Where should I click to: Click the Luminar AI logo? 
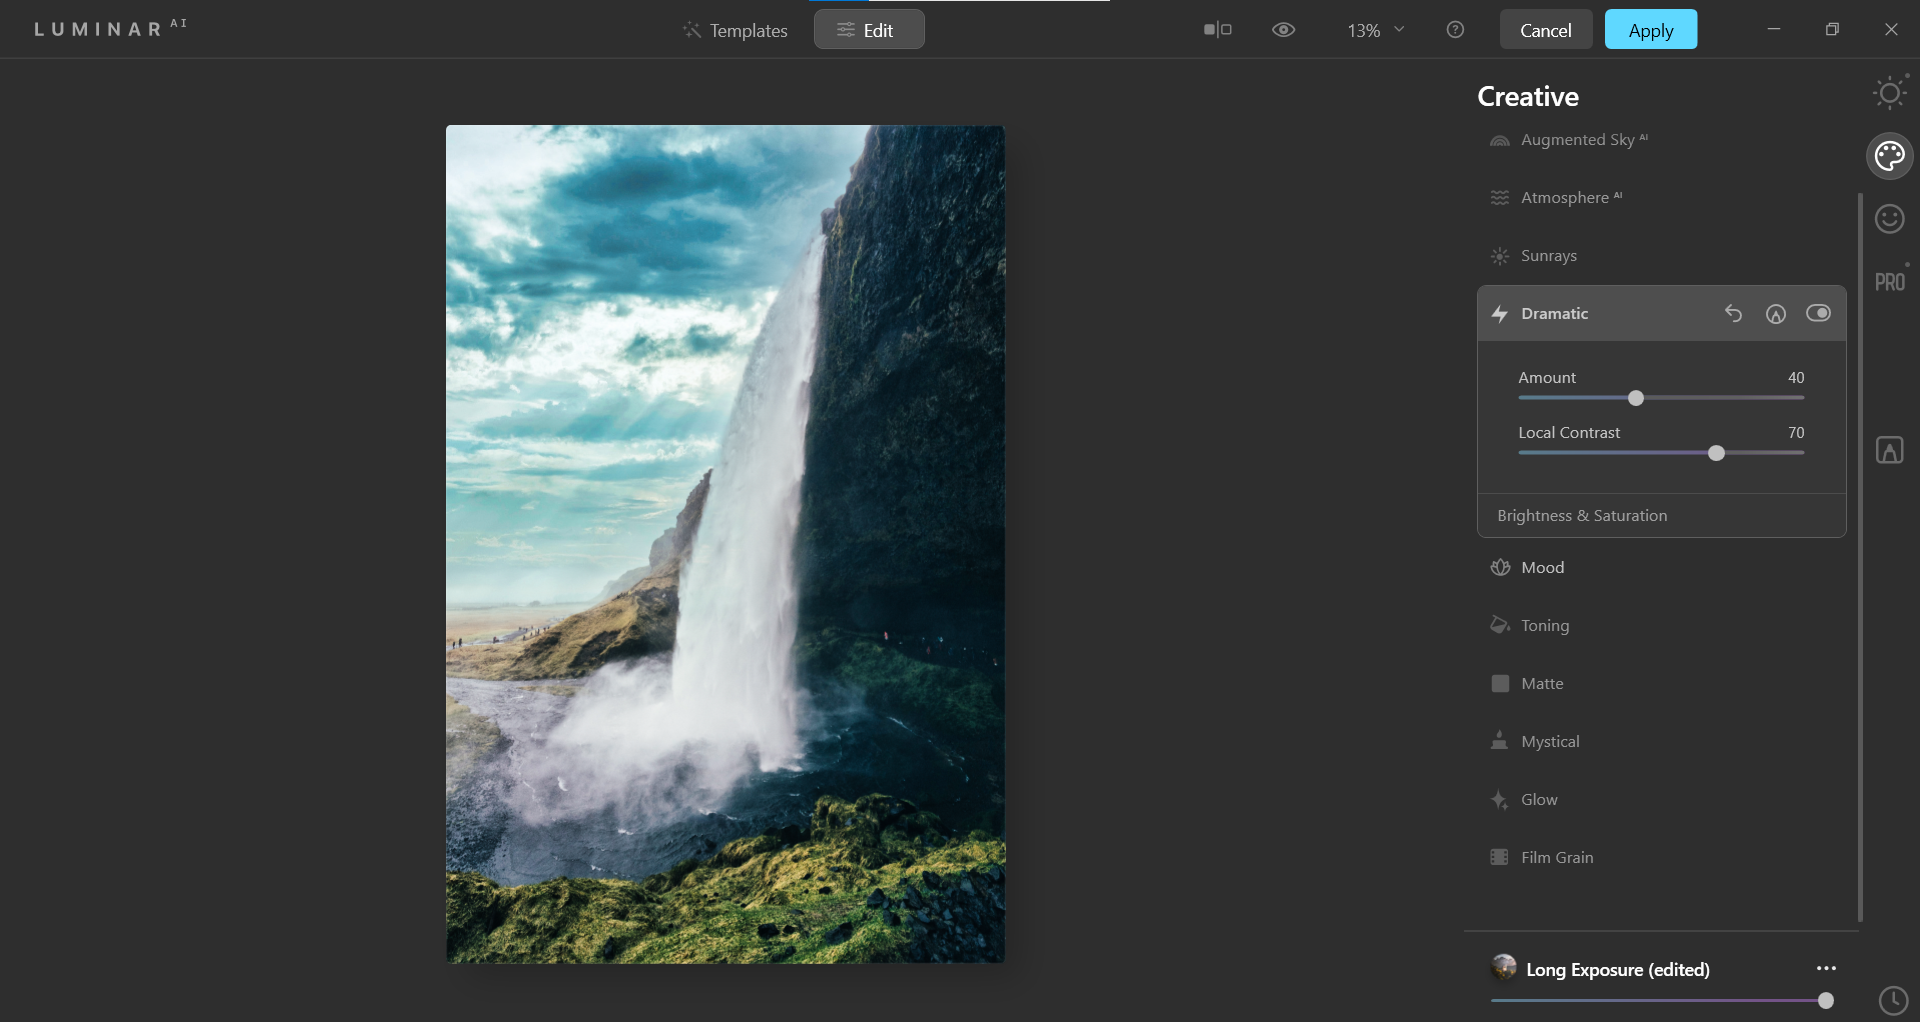tap(110, 28)
